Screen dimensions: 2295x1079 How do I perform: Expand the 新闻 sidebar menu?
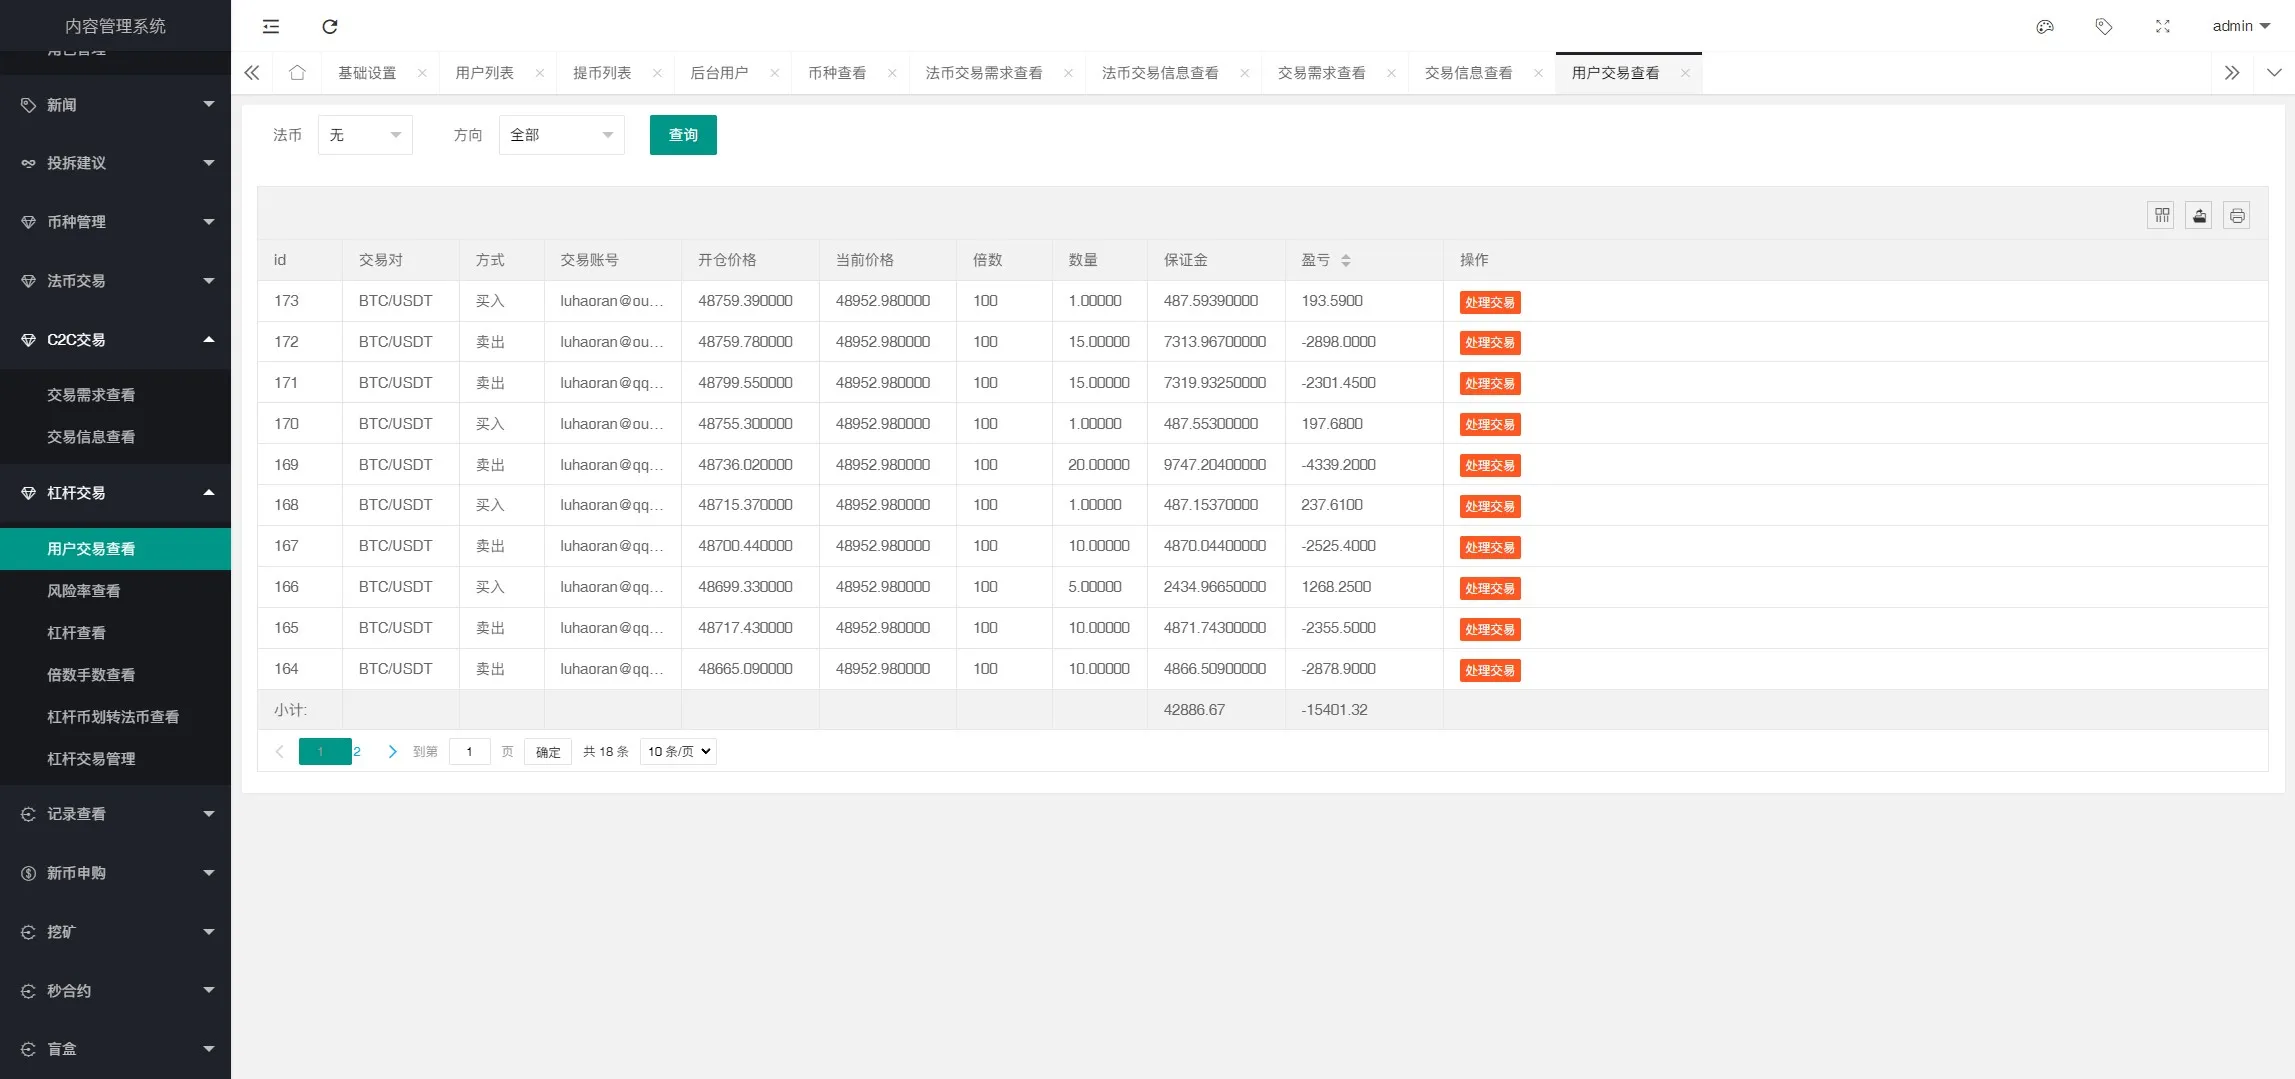pyautogui.click(x=116, y=105)
